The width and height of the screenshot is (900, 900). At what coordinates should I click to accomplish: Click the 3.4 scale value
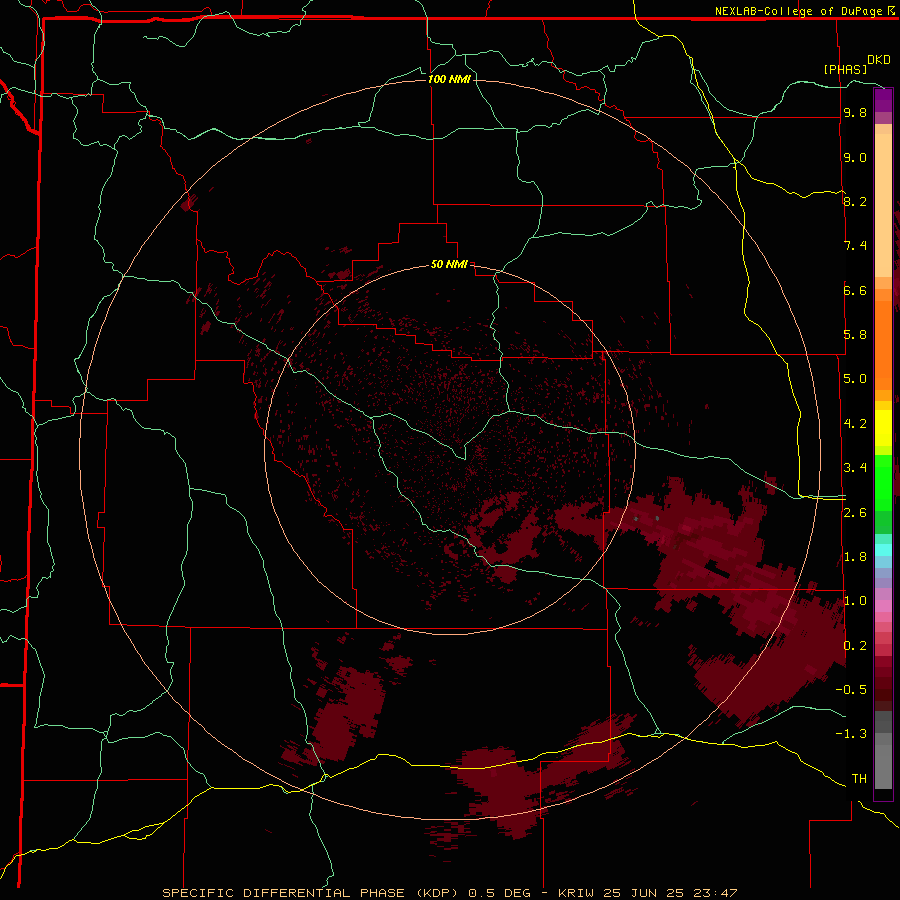pos(855,468)
